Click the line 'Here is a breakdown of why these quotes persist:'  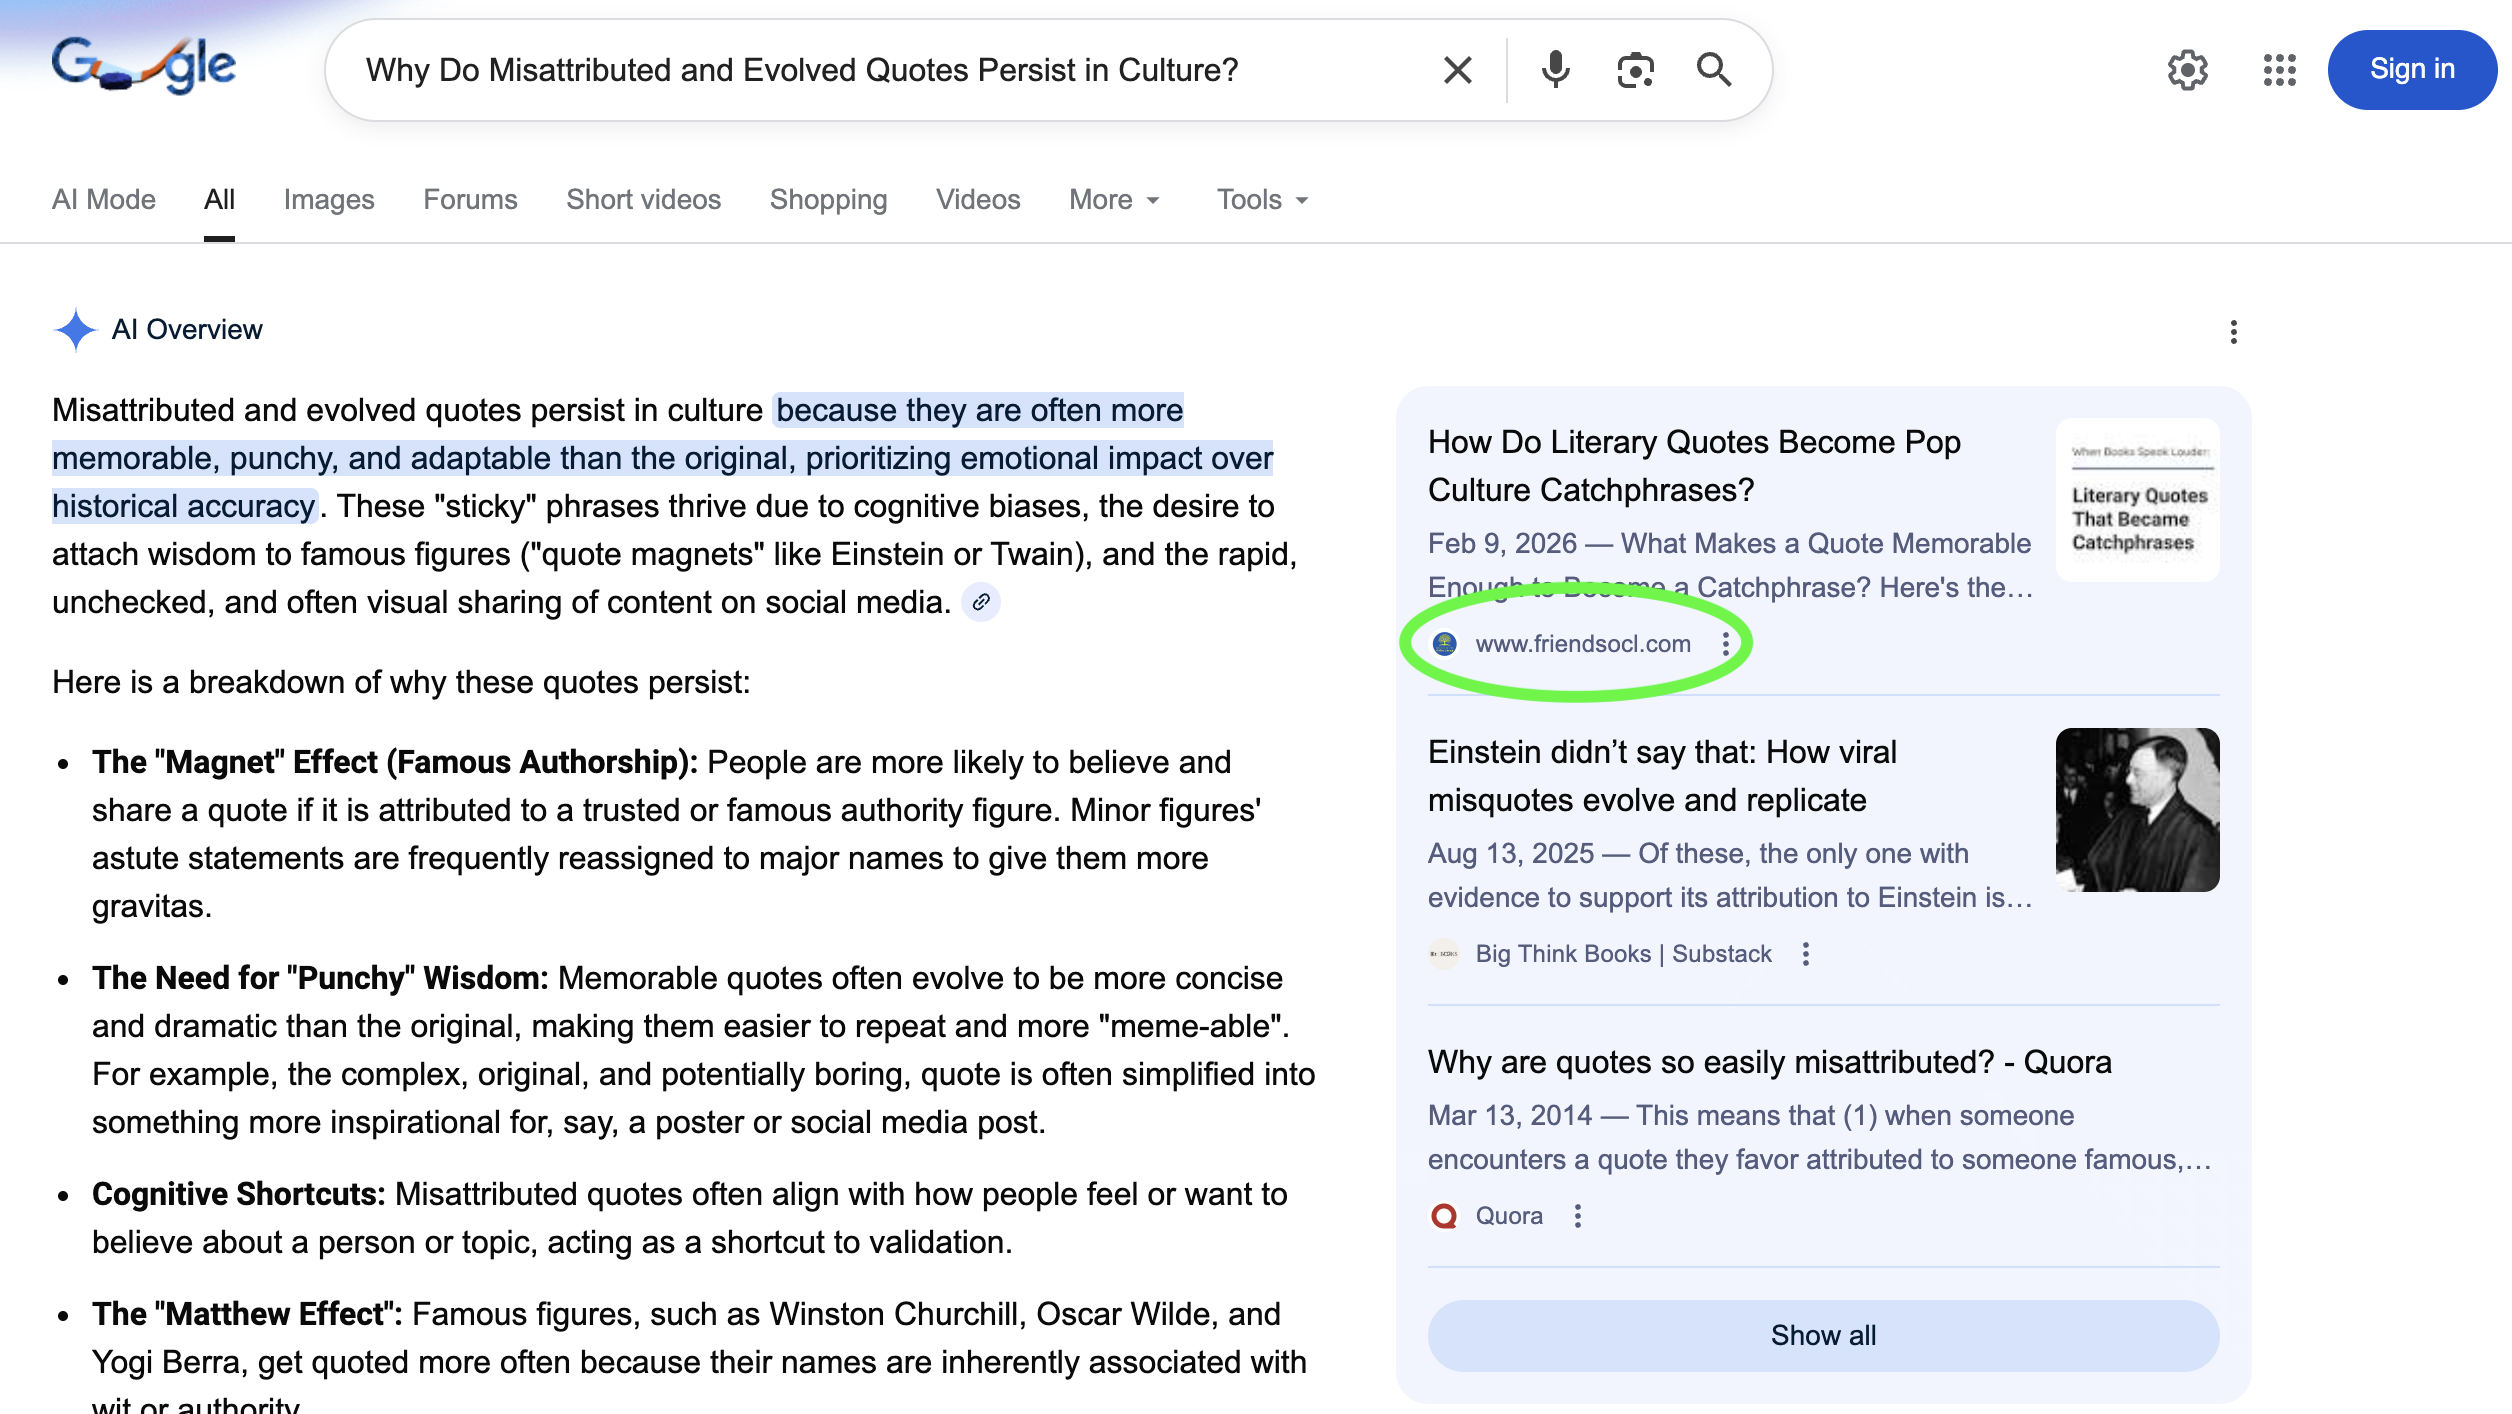(x=401, y=682)
